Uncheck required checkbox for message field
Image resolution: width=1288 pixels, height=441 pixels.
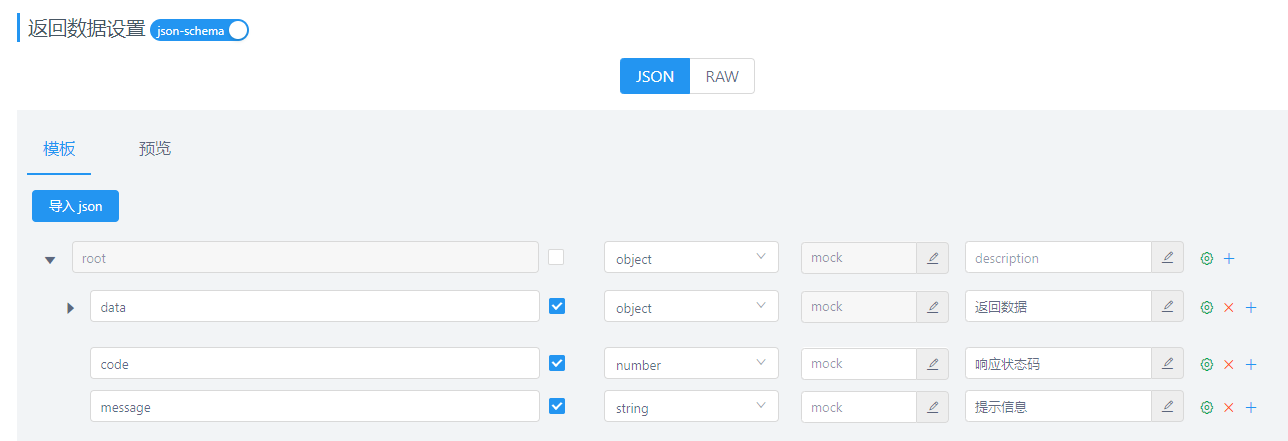(557, 405)
